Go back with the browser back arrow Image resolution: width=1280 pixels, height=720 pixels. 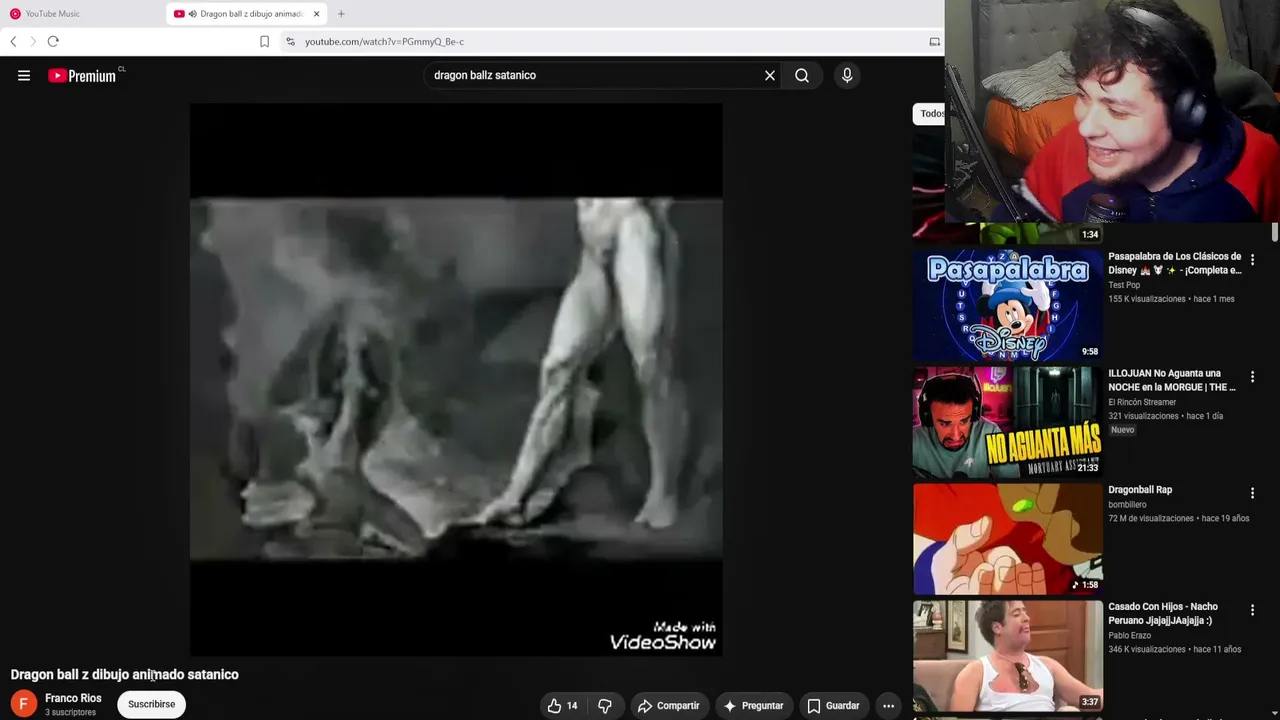coord(13,41)
